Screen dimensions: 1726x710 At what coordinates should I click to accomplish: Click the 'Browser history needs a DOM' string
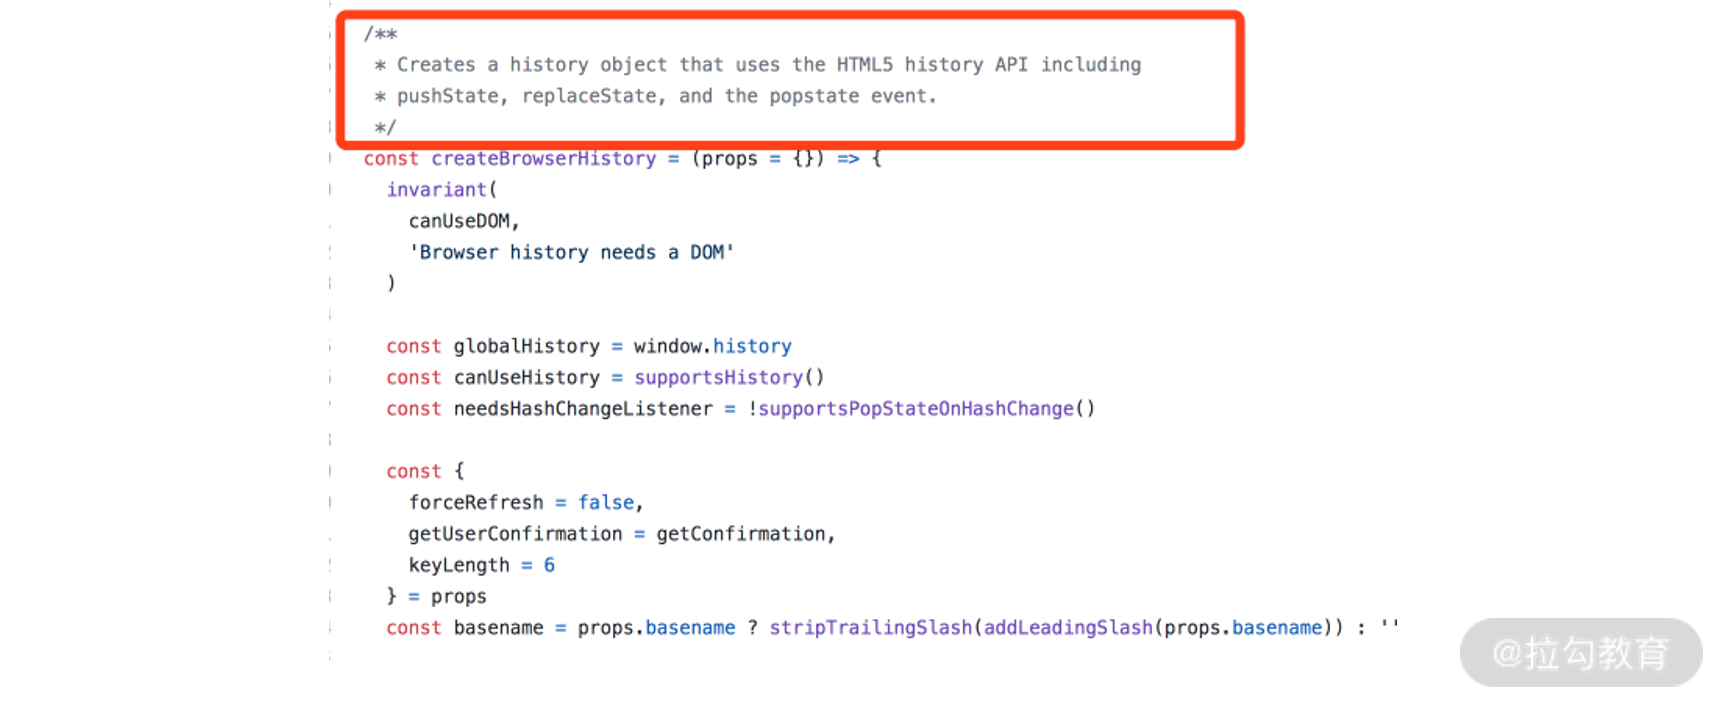tap(571, 253)
